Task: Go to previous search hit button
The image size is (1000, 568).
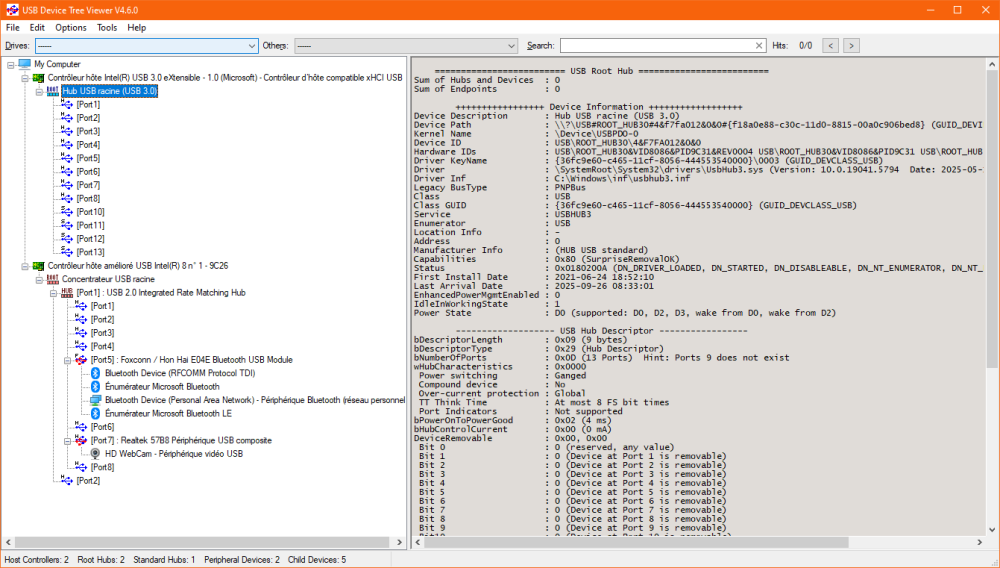Action: coord(830,45)
